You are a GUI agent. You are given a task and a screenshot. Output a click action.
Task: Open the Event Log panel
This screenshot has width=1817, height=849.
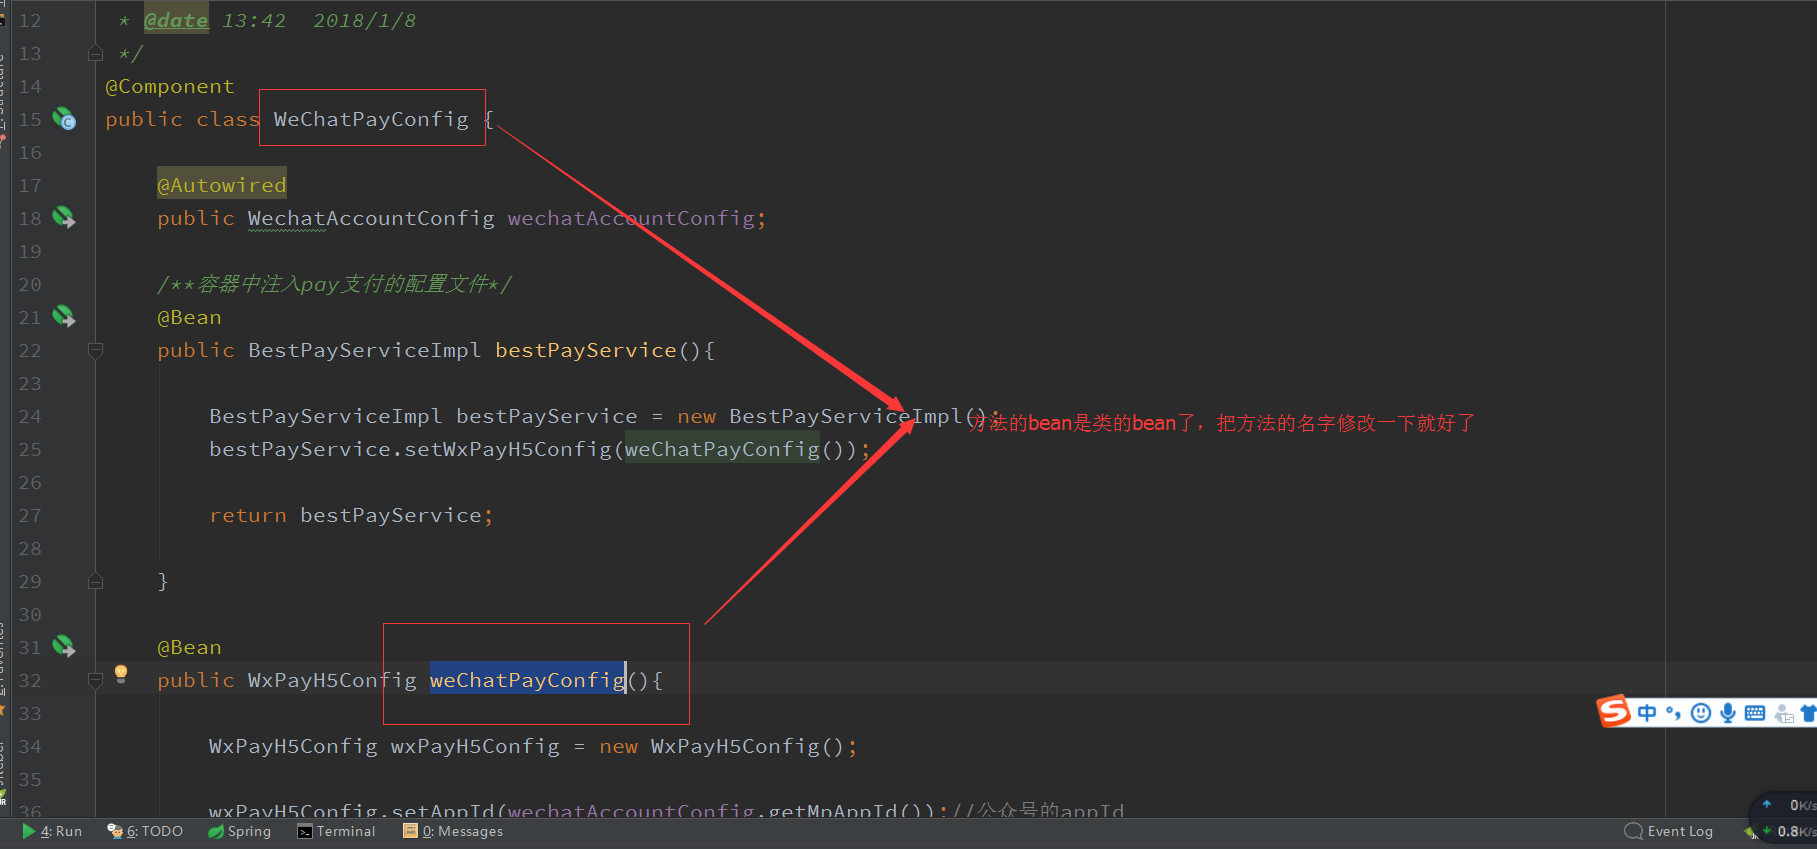click(x=1668, y=831)
